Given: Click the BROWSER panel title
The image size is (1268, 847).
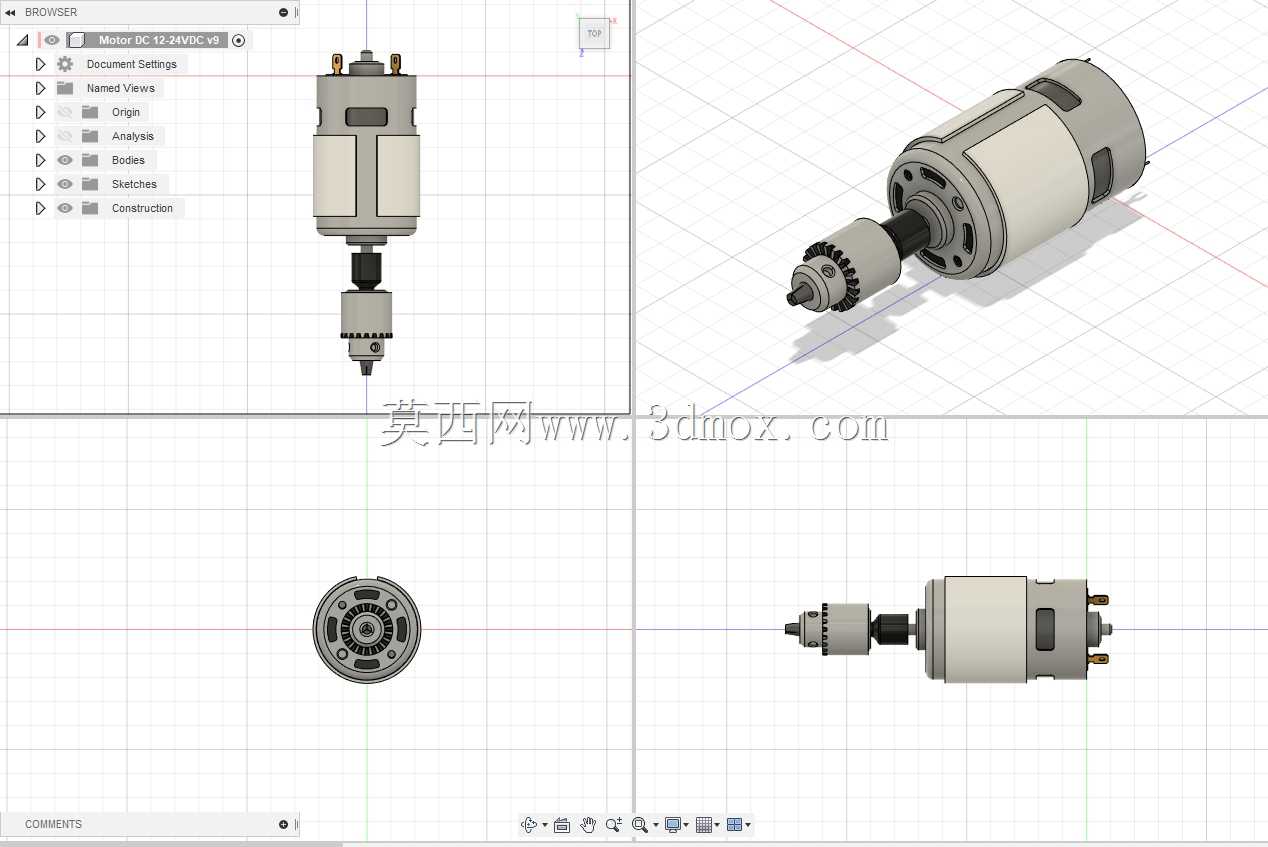Looking at the screenshot, I should [x=51, y=12].
